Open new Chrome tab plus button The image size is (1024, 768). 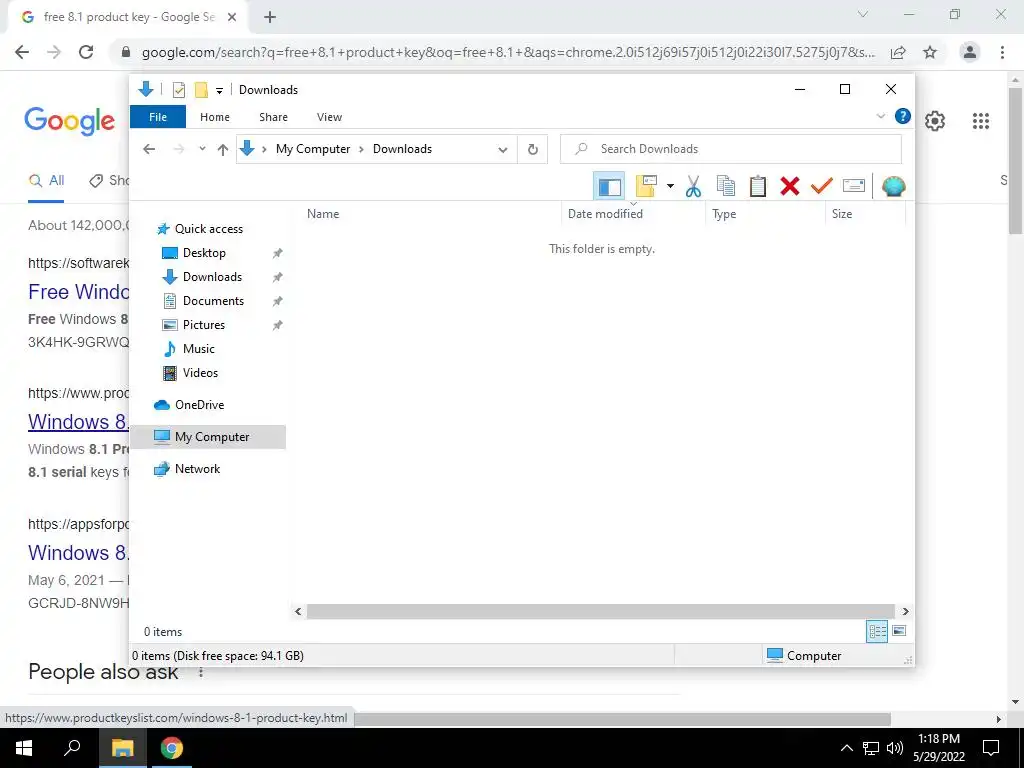tap(270, 18)
